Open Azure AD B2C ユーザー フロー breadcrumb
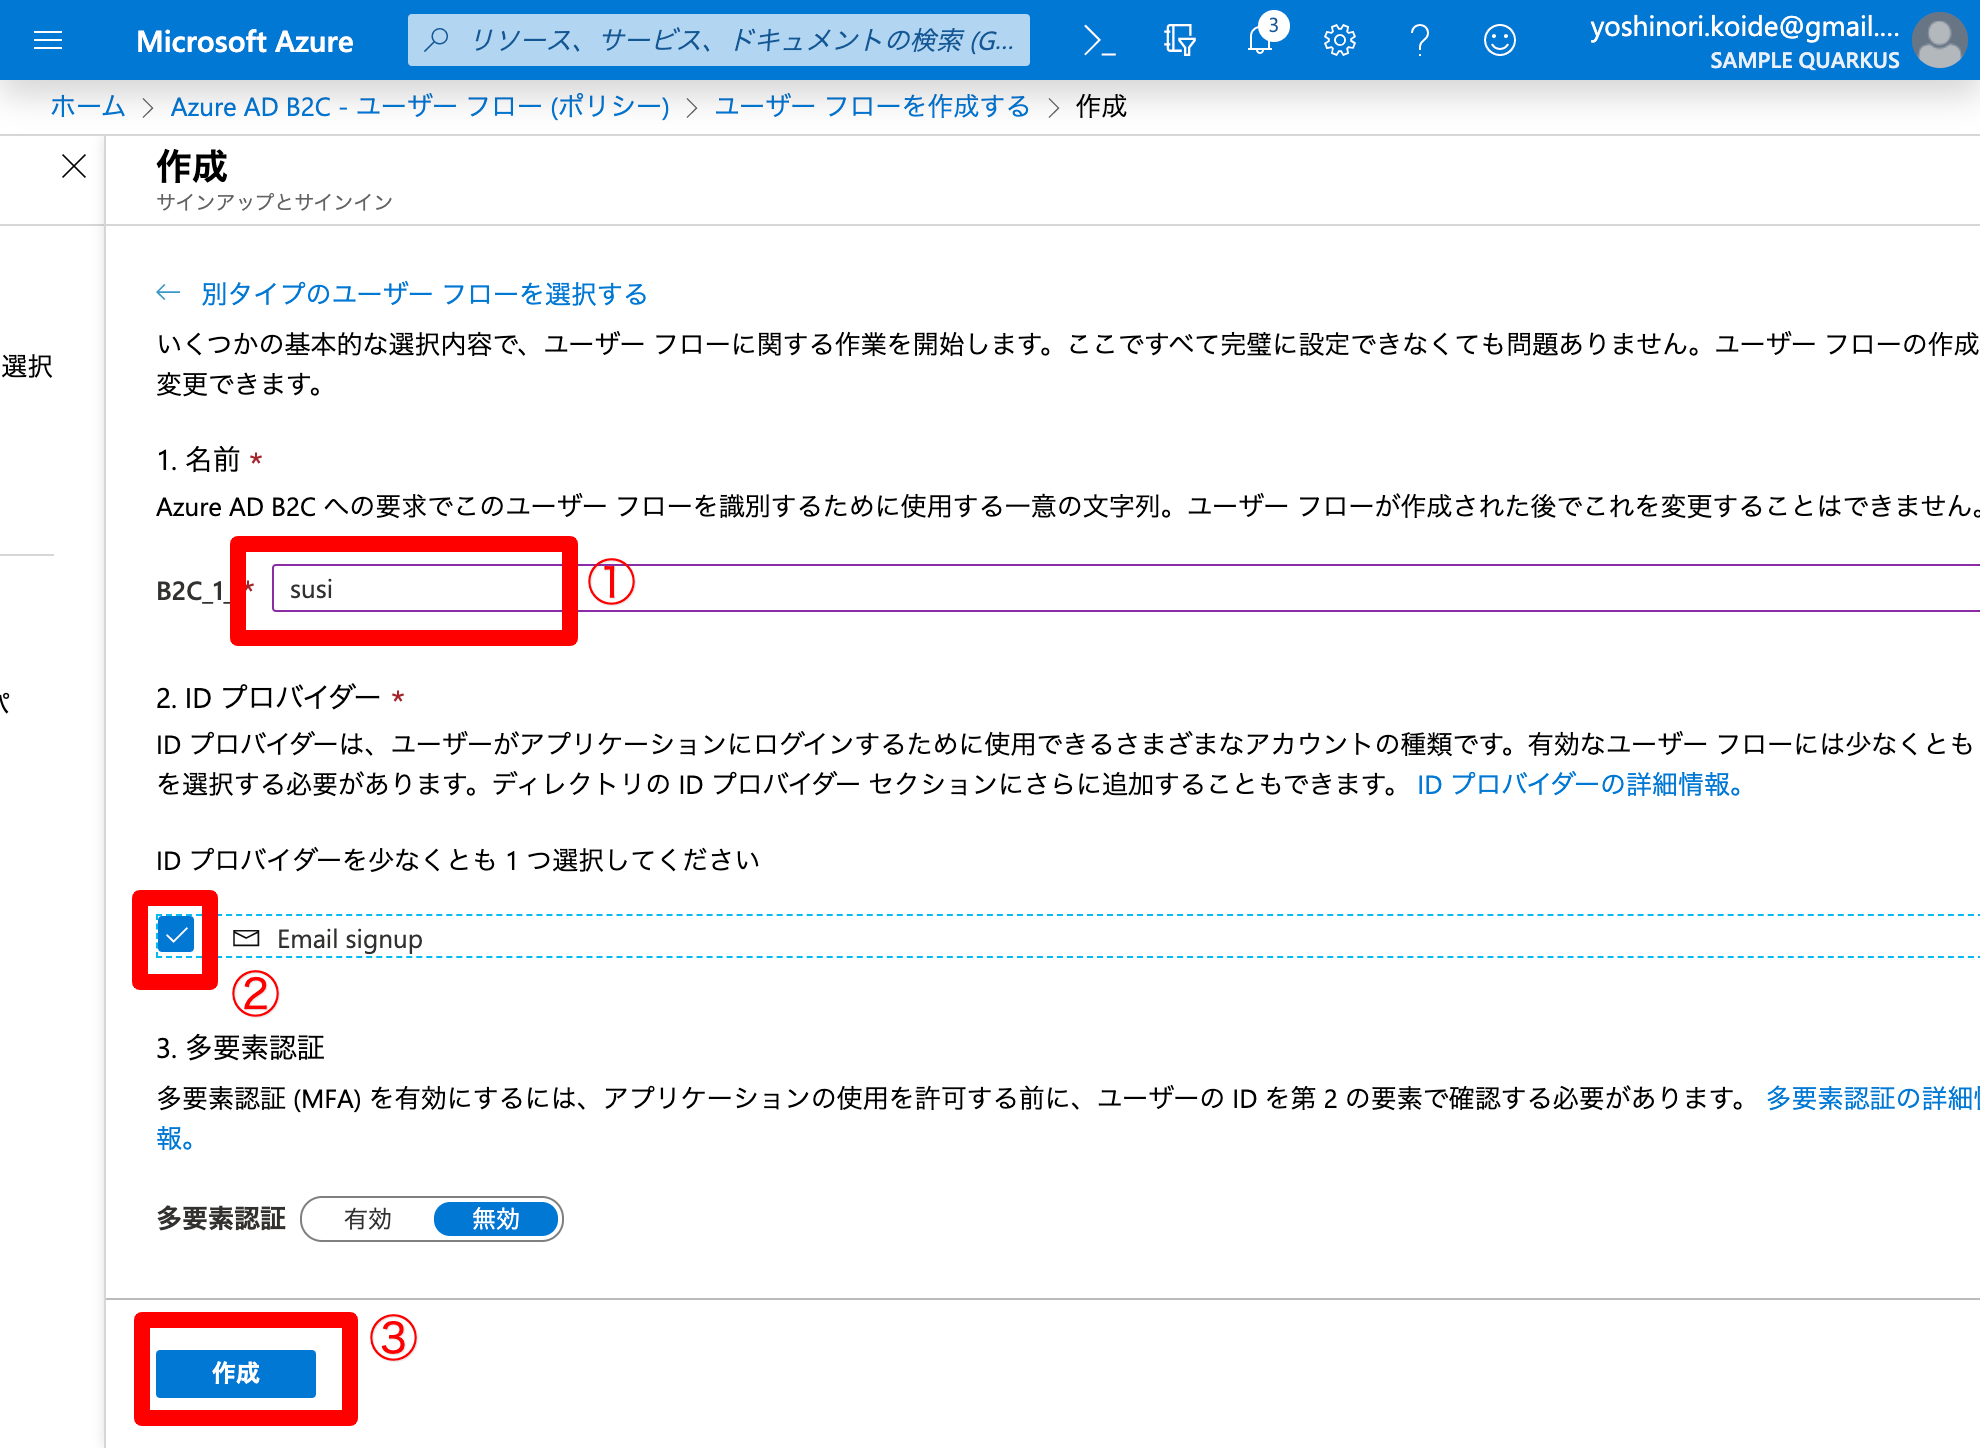Image resolution: width=1980 pixels, height=1448 pixels. 420,106
